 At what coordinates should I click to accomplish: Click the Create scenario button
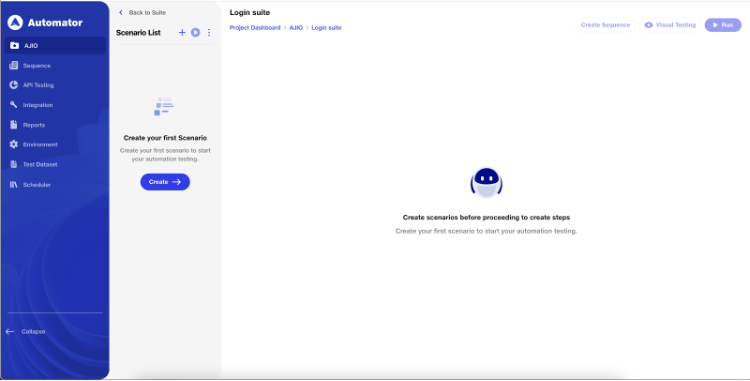[x=165, y=182]
